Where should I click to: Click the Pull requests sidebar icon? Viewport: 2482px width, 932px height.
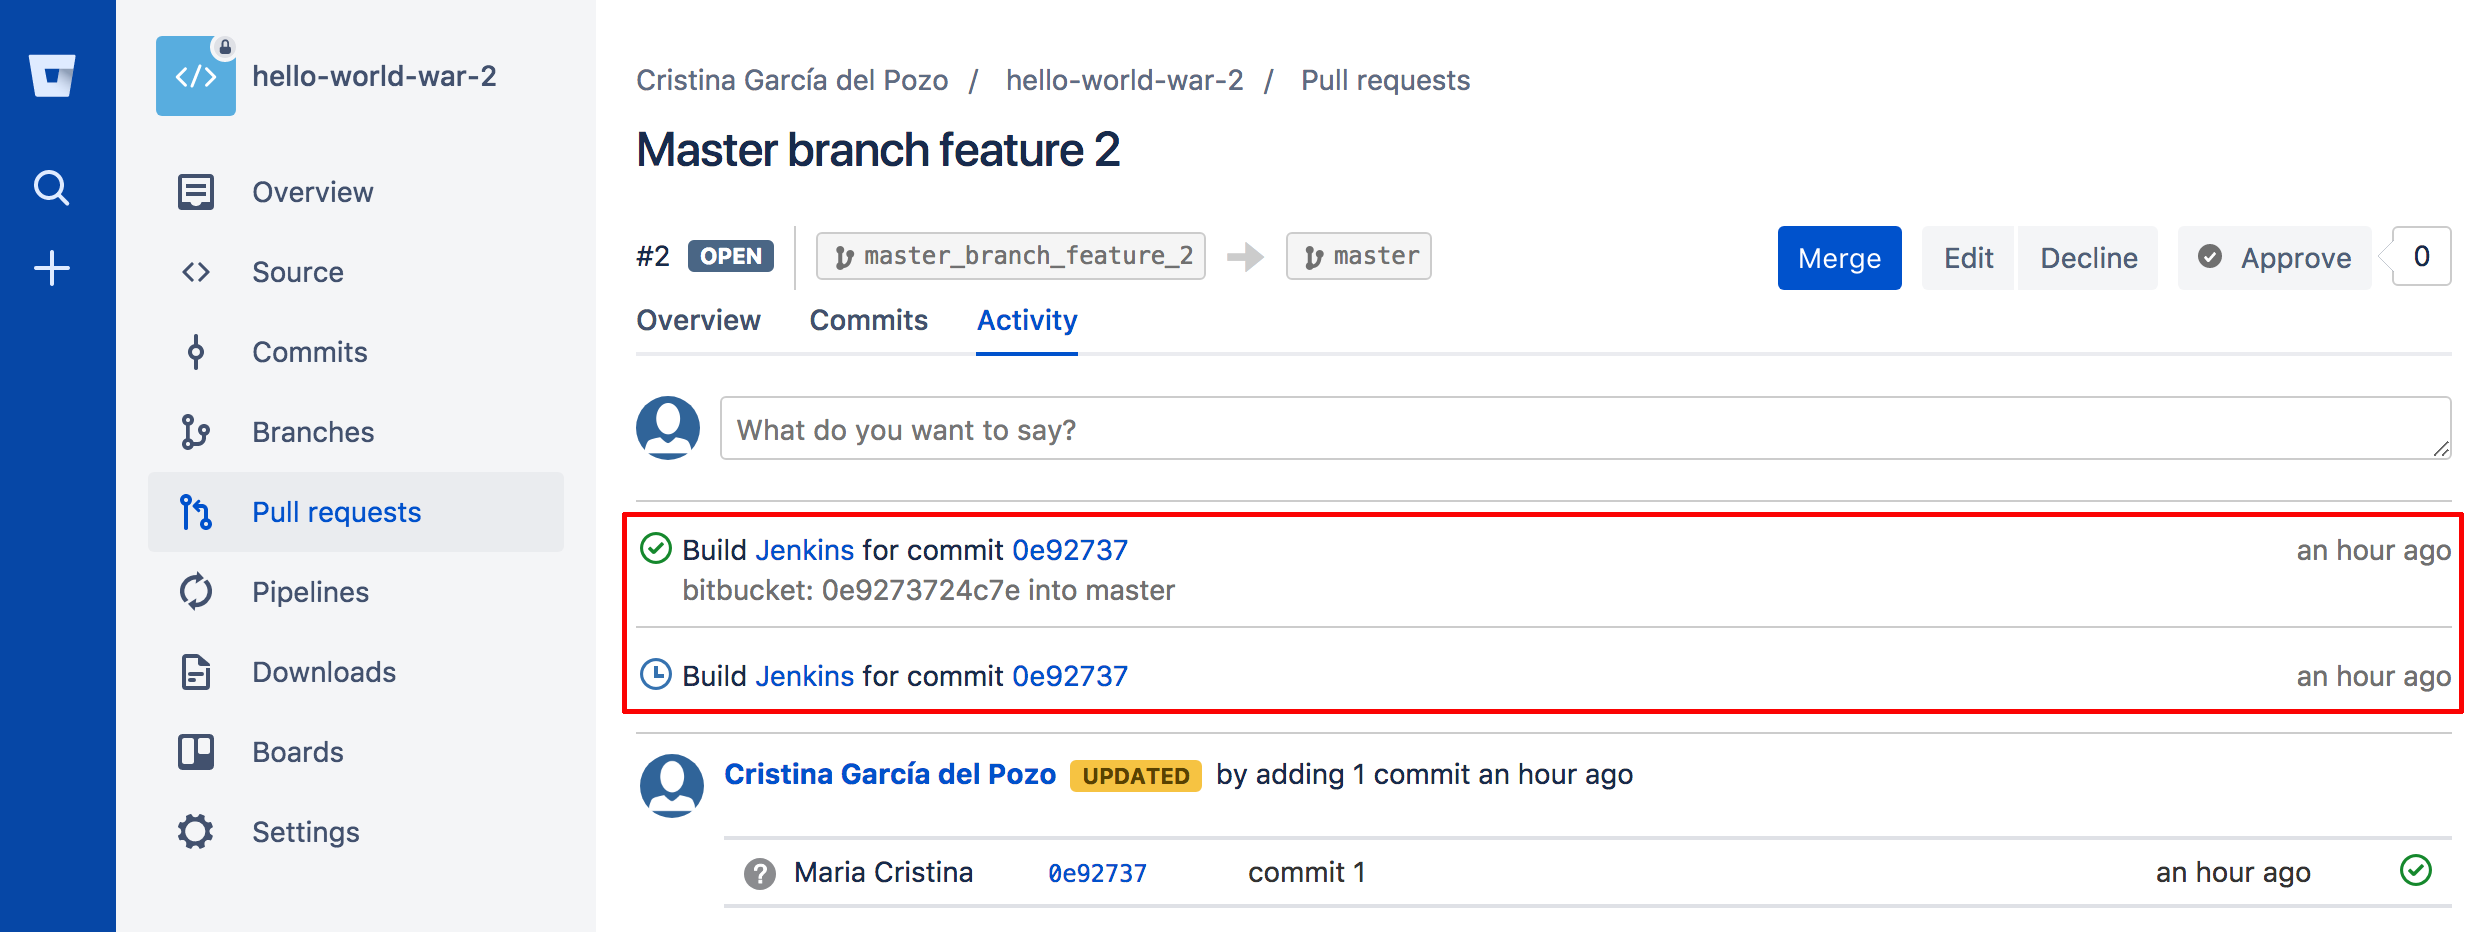pos(196,512)
